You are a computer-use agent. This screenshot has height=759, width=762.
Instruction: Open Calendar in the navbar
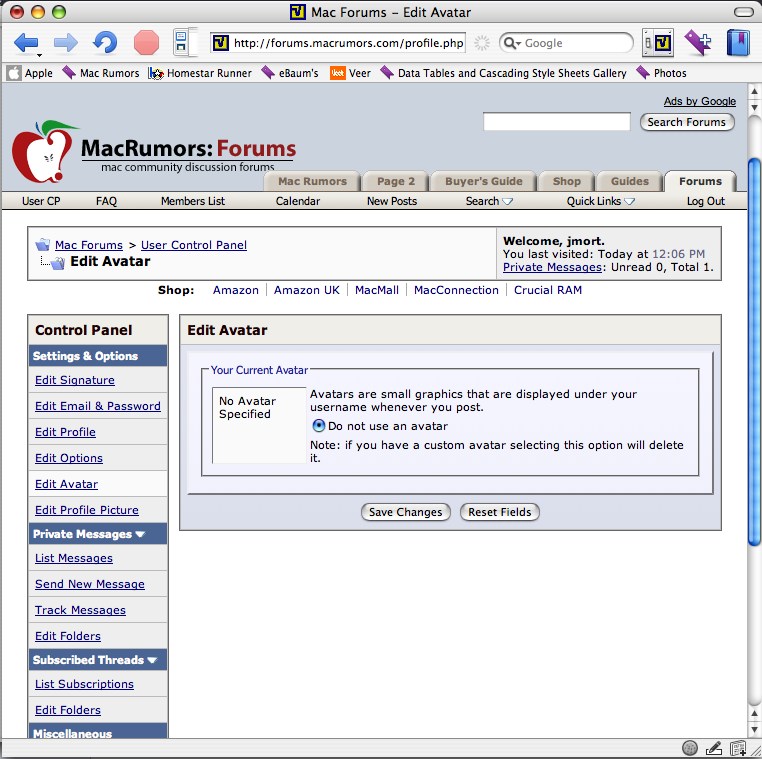pos(297,201)
